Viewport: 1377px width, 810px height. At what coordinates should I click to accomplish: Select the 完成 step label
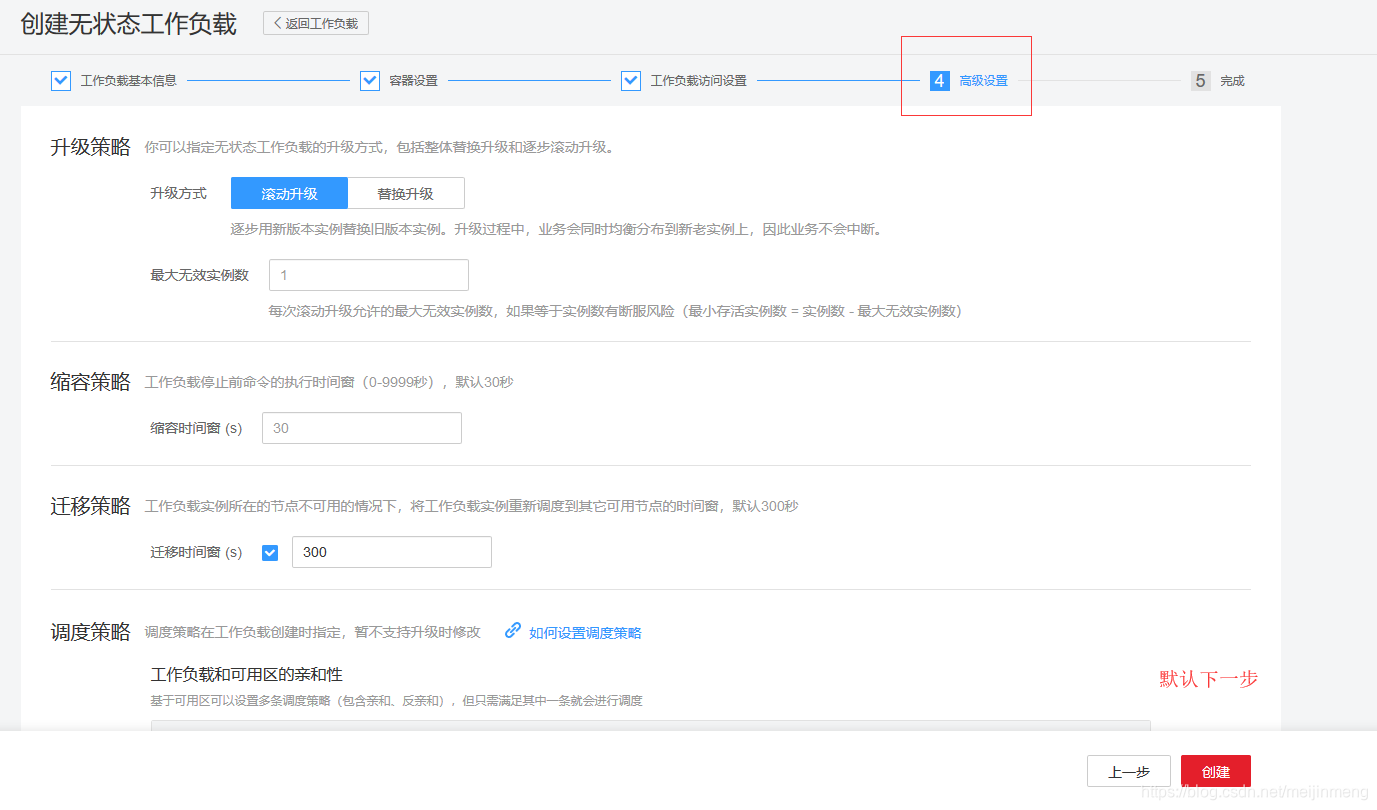[x=1232, y=81]
